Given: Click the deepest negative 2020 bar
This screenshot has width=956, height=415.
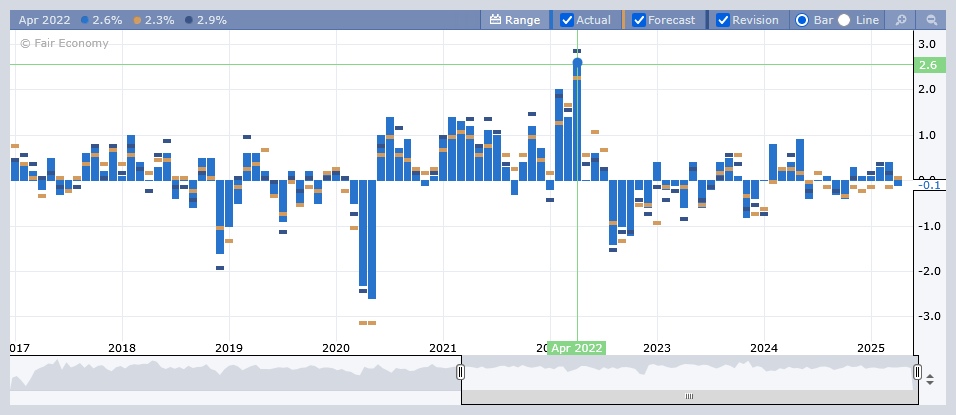Looking at the screenshot, I should point(372,240).
